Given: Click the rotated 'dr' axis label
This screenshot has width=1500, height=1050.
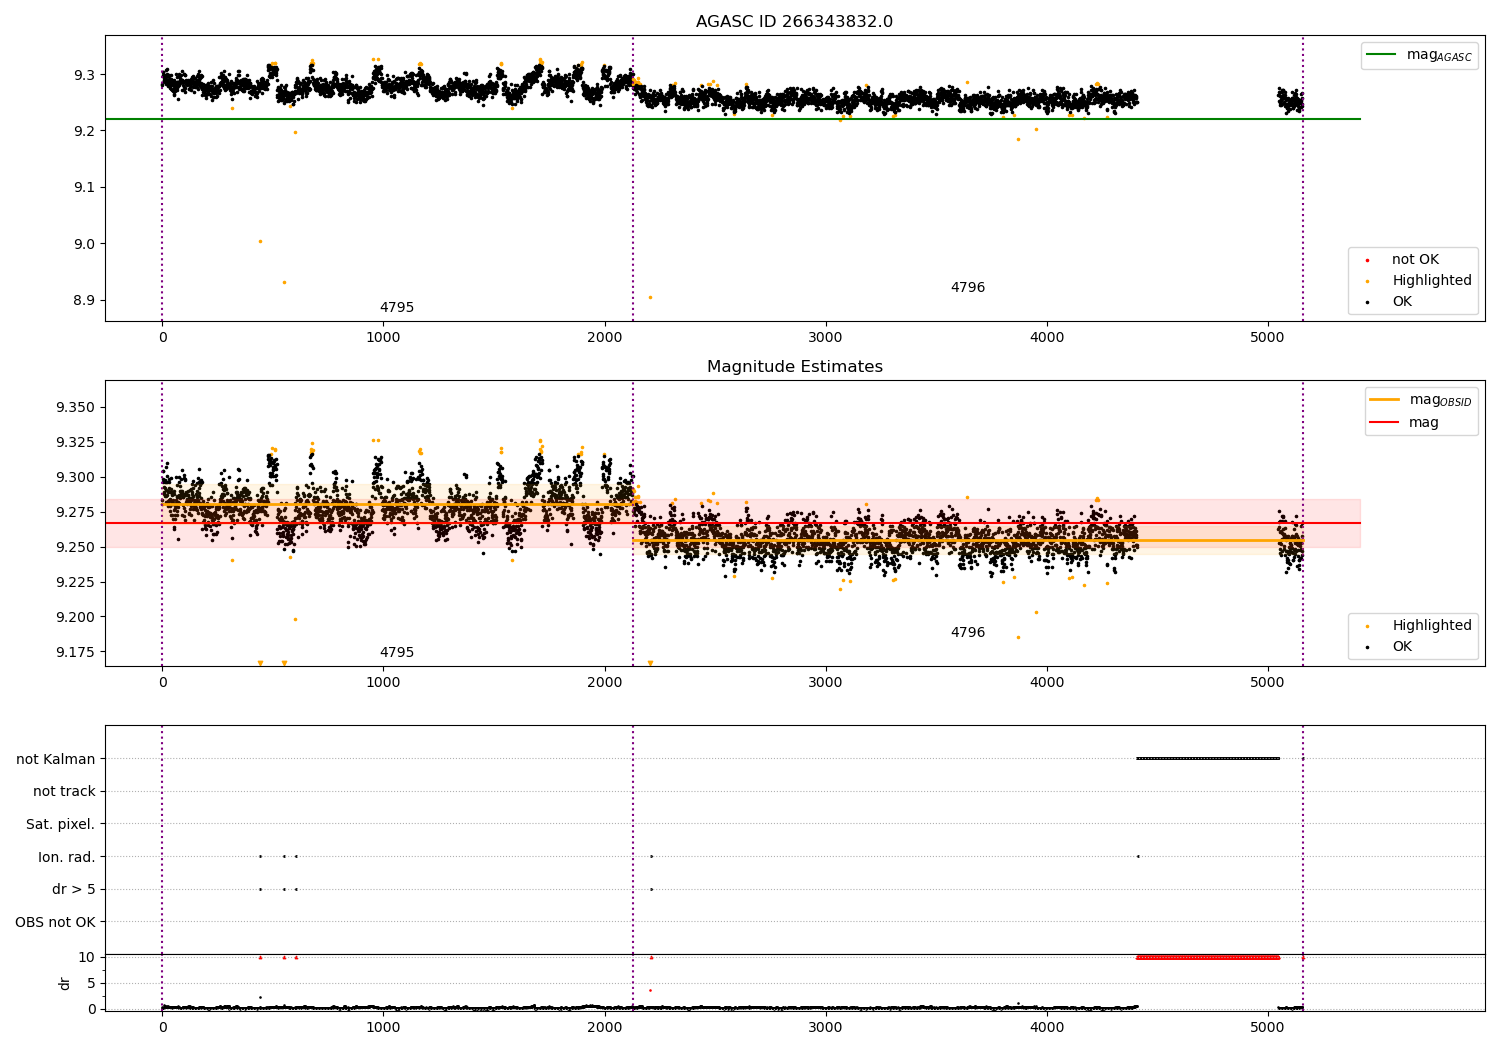Looking at the screenshot, I should pyautogui.click(x=65, y=983).
